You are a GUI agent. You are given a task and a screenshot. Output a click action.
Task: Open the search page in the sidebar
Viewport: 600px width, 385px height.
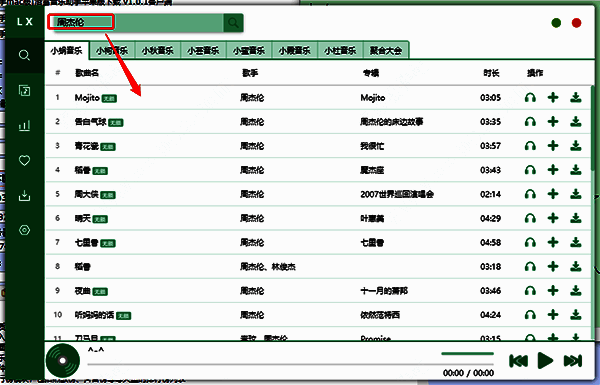[x=24, y=55]
